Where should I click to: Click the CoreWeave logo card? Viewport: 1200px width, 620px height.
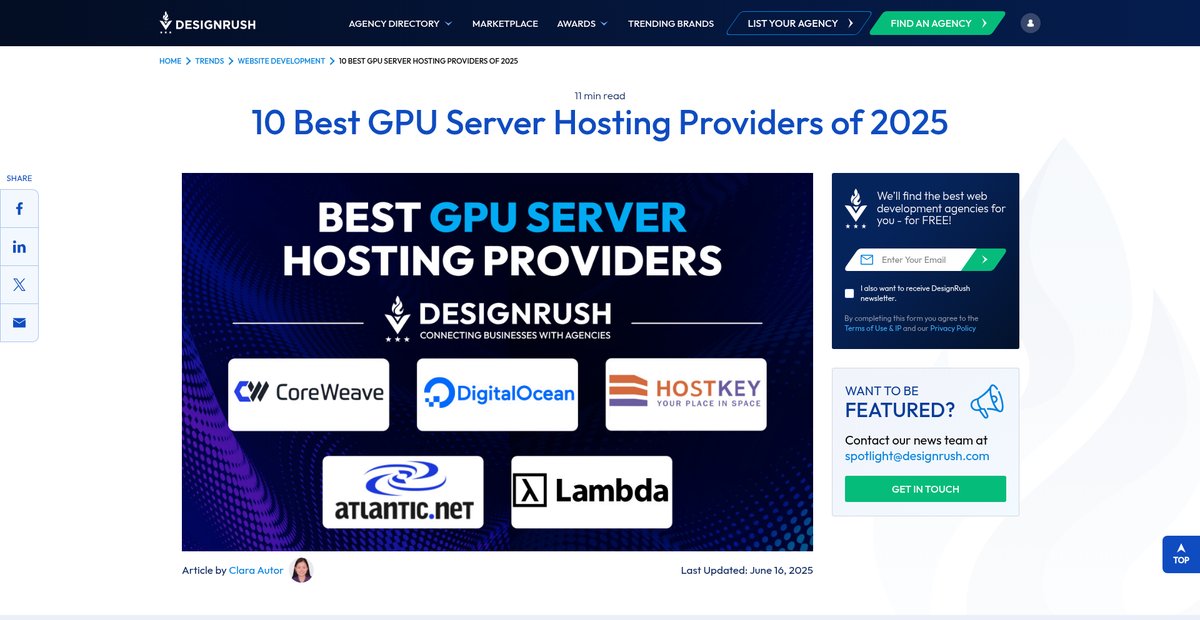(308, 394)
